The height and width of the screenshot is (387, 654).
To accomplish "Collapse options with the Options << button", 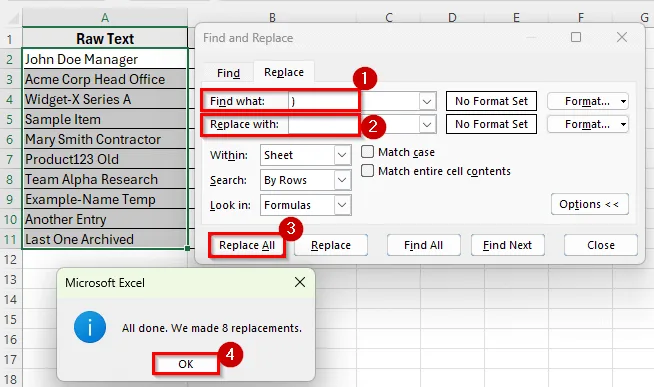I will point(589,204).
